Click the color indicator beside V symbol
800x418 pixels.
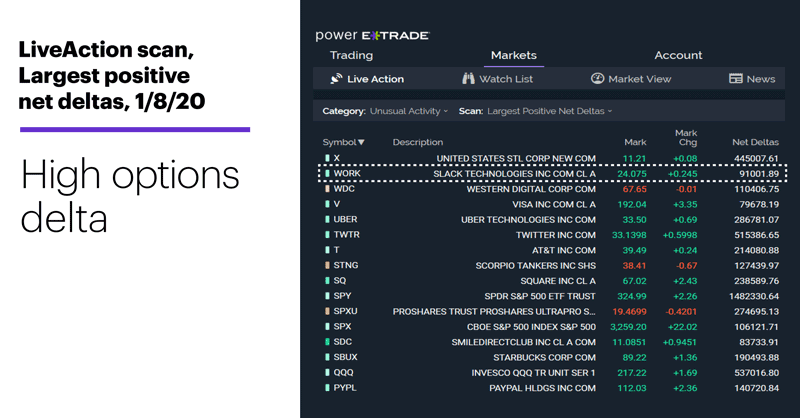[327, 204]
